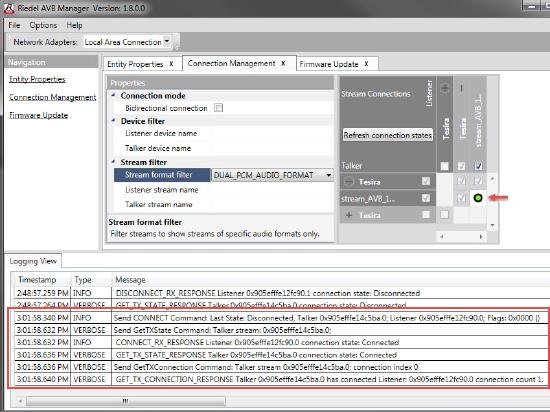Open Firmware Update navigation link
550x412 pixels.
click(39, 115)
